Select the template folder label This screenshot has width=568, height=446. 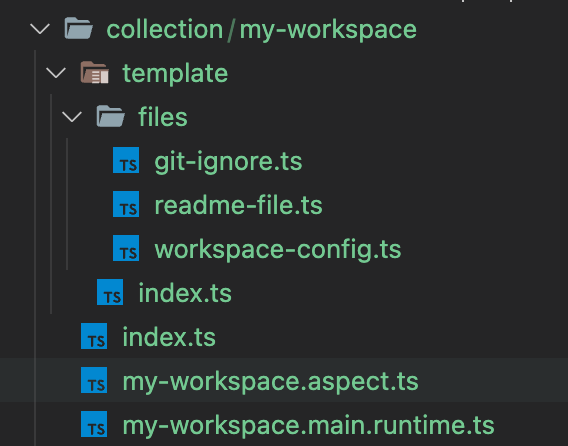click(175, 74)
